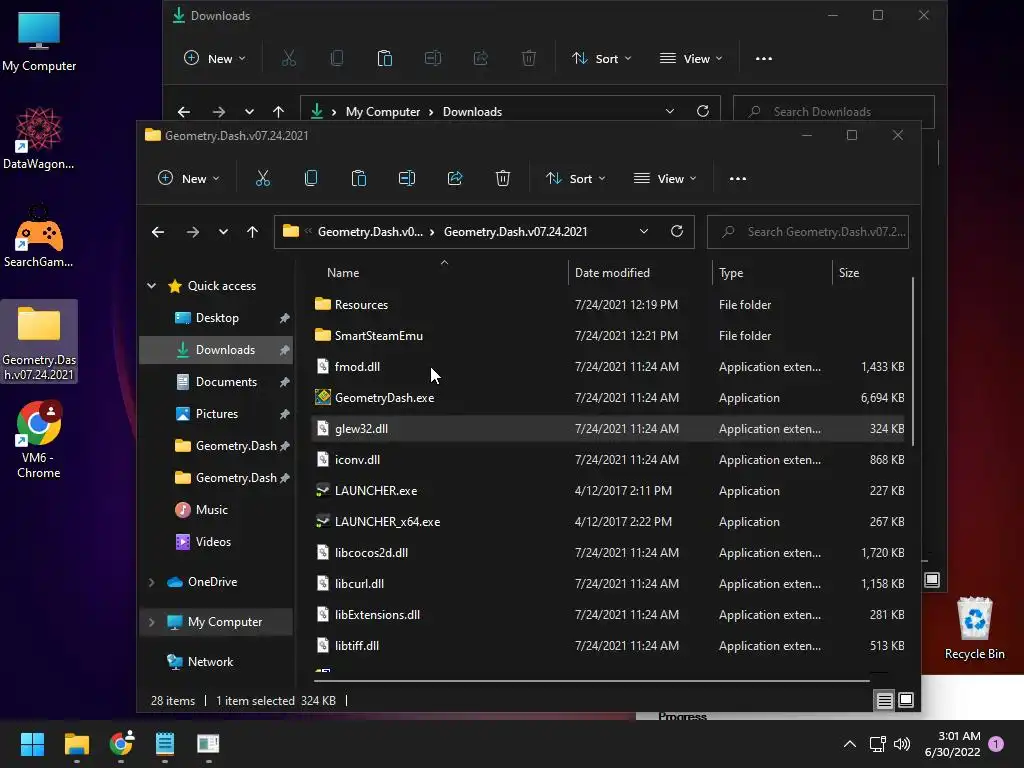
Task: Go up one level in the Downloads window
Action: point(278,112)
